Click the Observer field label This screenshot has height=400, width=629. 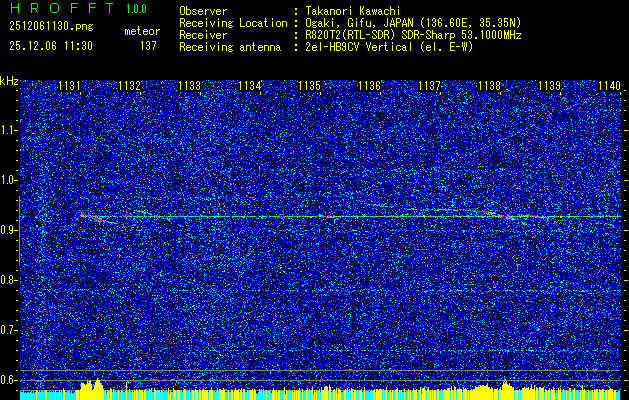pyautogui.click(x=203, y=11)
